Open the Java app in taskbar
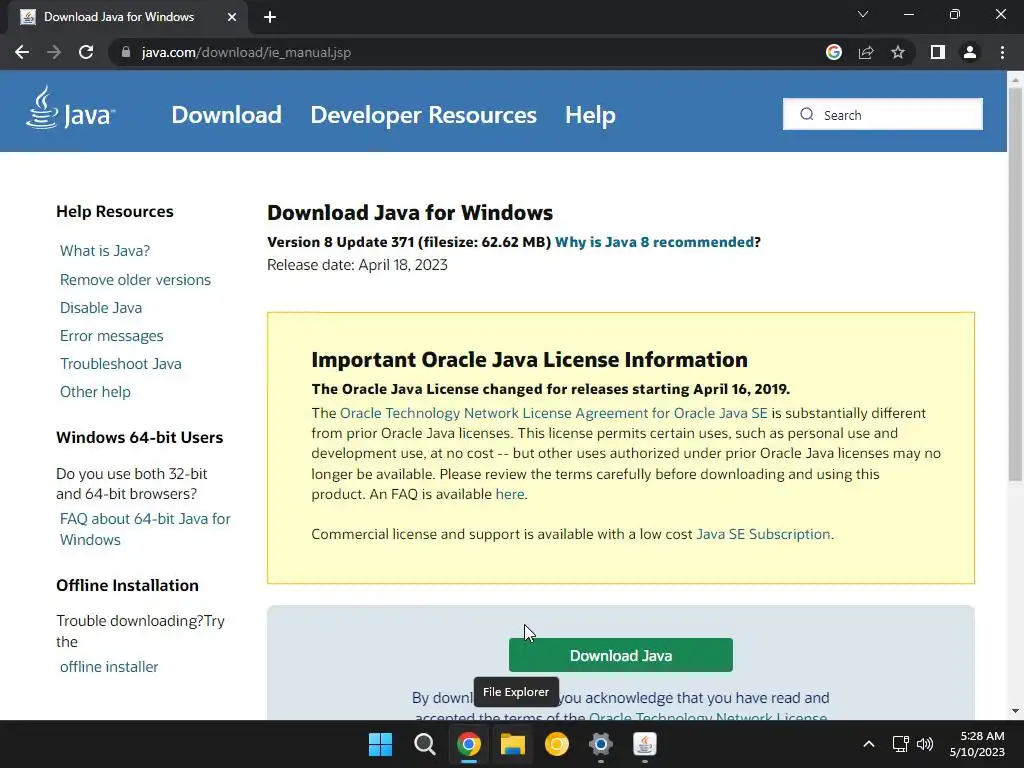Image resolution: width=1024 pixels, height=768 pixels. point(645,744)
